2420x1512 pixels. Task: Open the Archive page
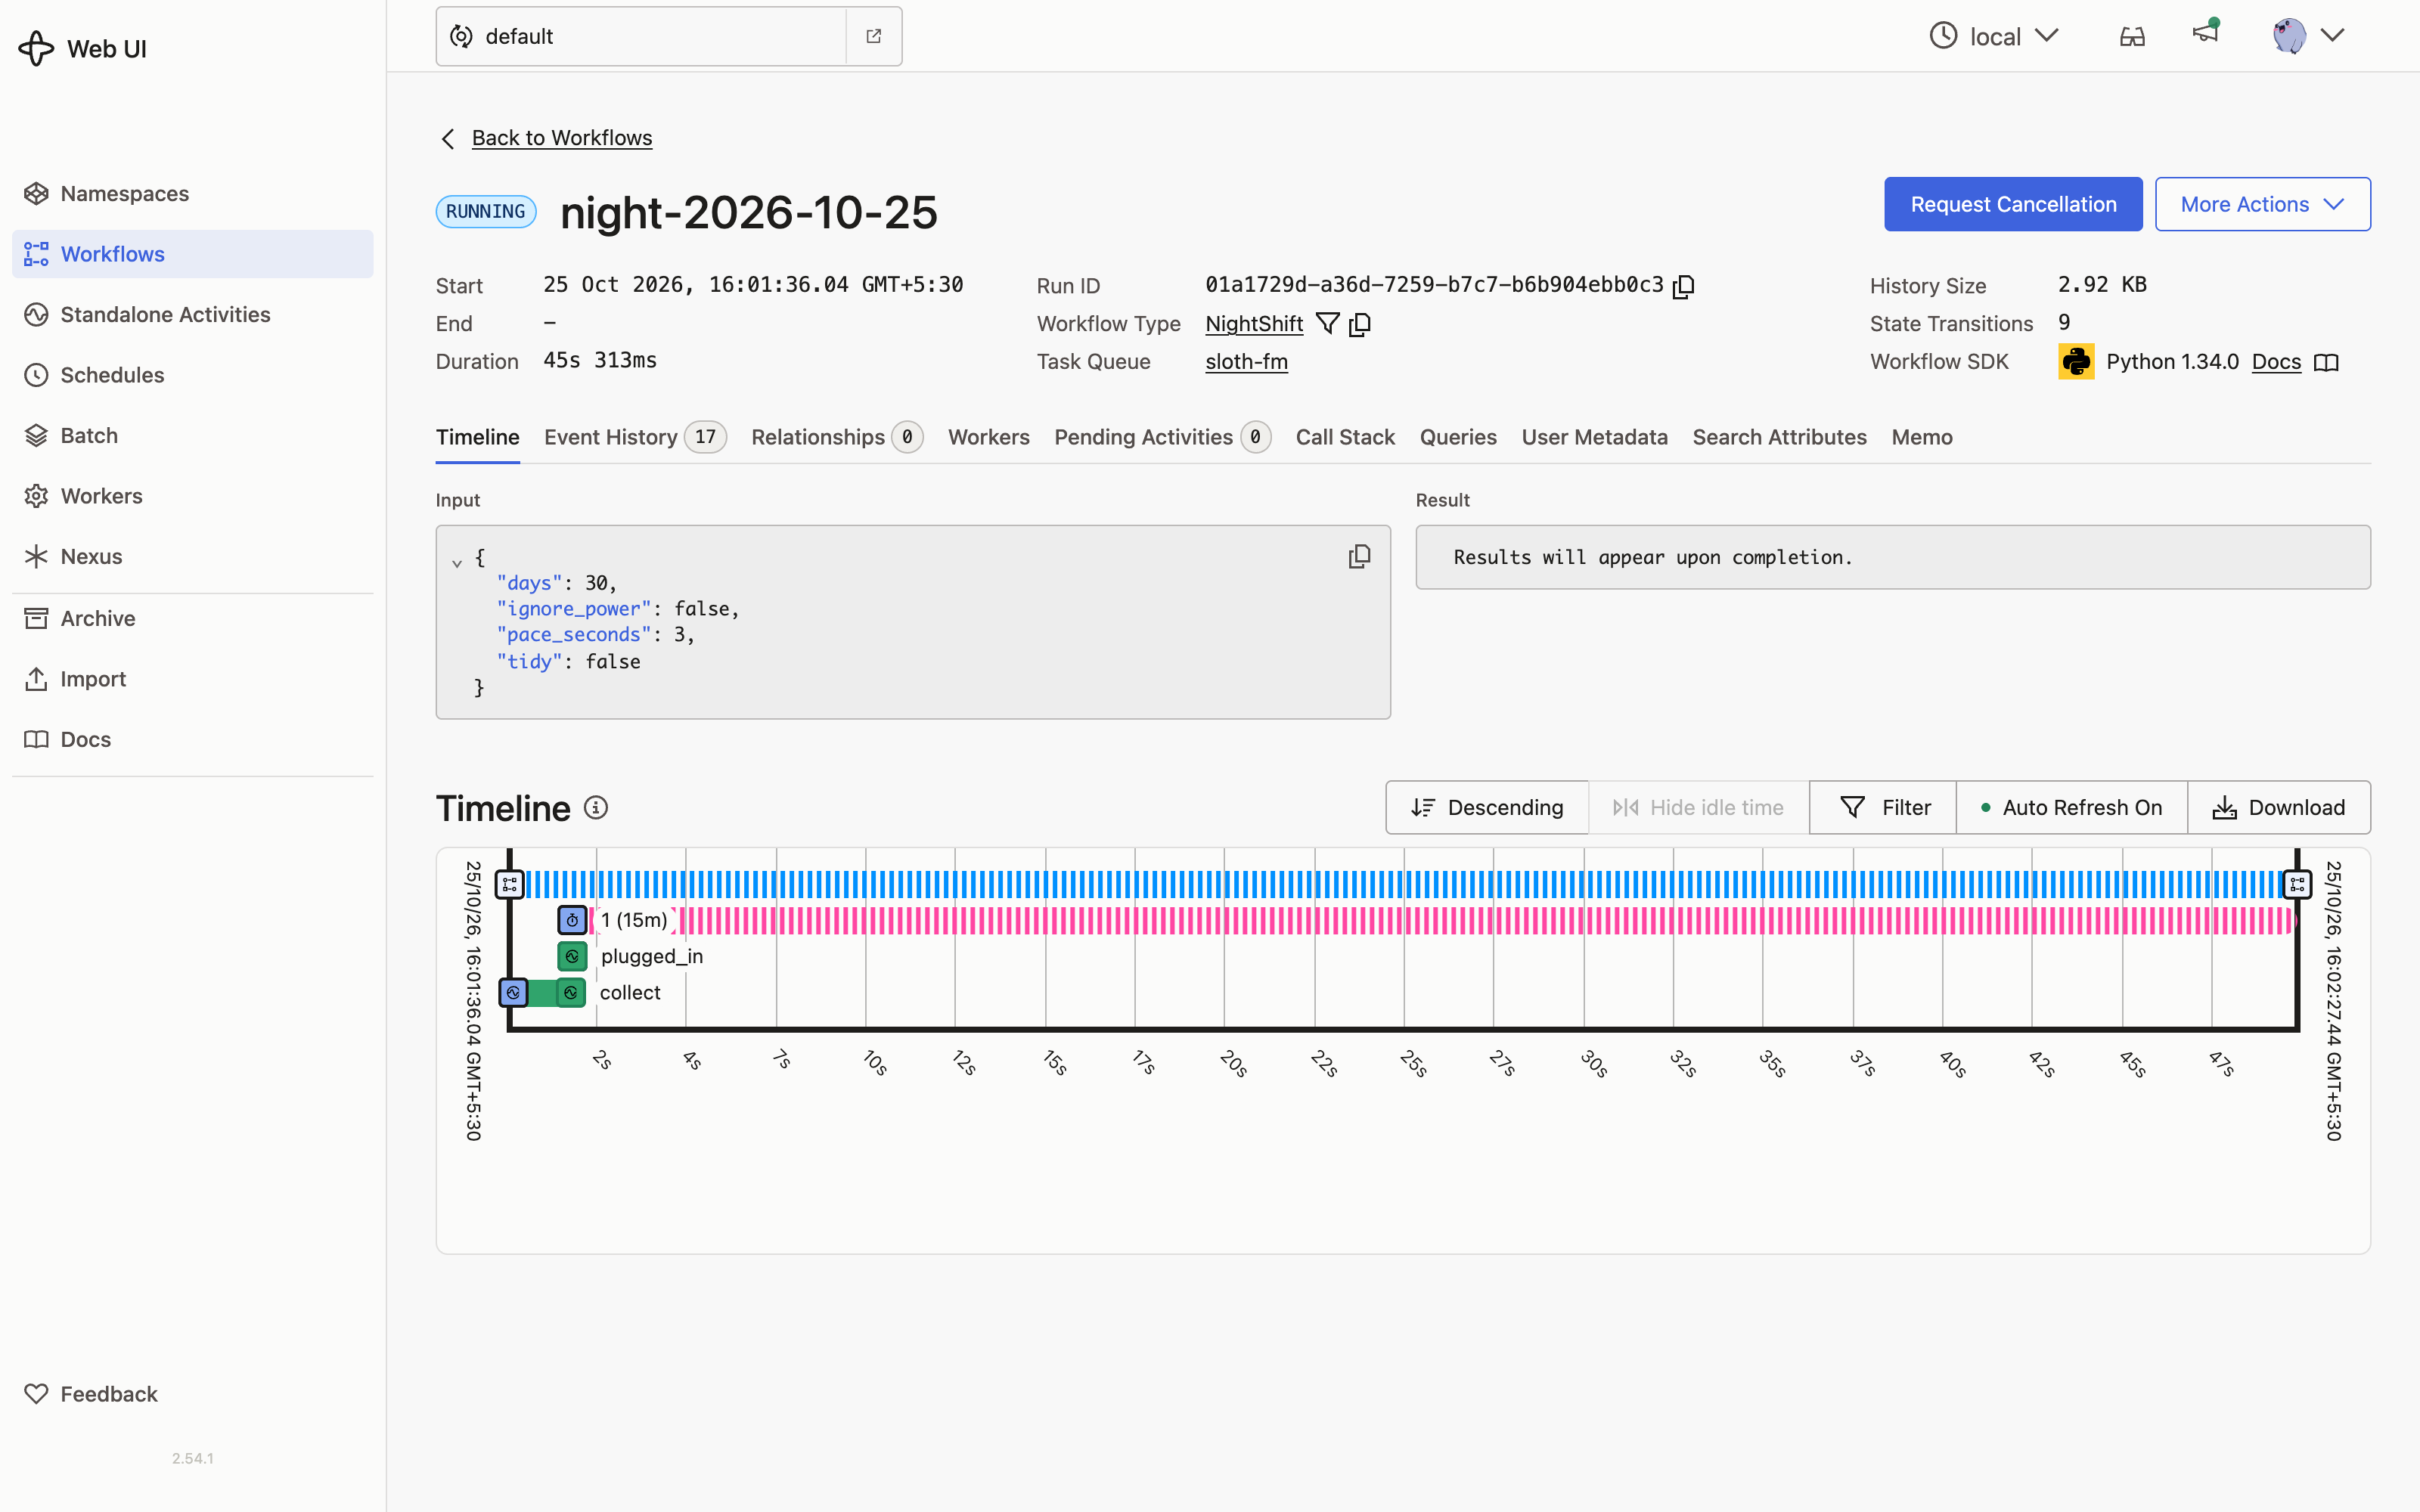coord(192,618)
